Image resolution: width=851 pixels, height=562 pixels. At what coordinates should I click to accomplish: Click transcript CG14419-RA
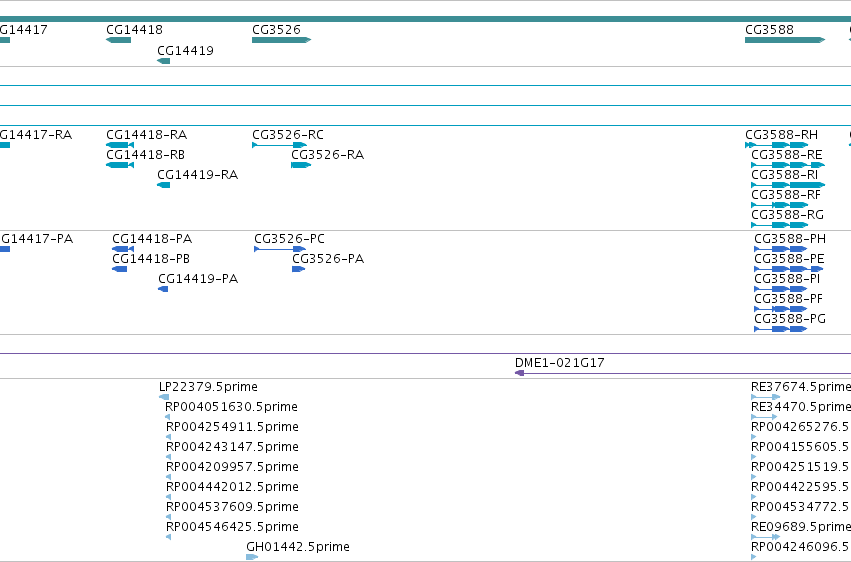click(x=163, y=185)
